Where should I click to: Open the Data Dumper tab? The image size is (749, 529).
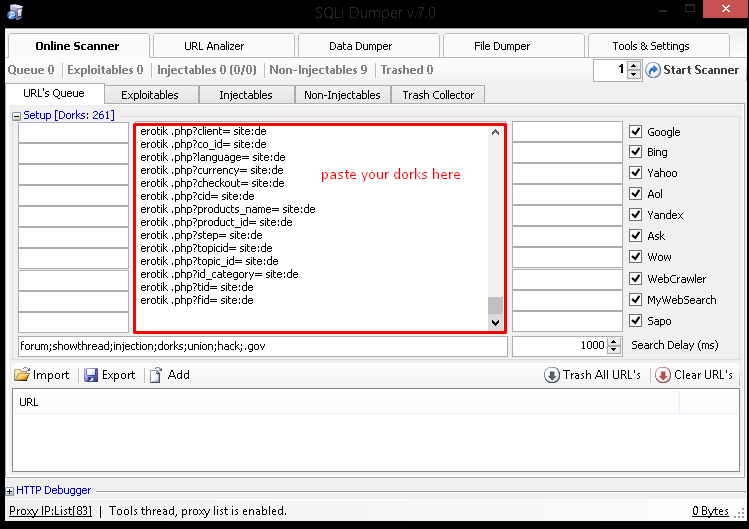[359, 46]
